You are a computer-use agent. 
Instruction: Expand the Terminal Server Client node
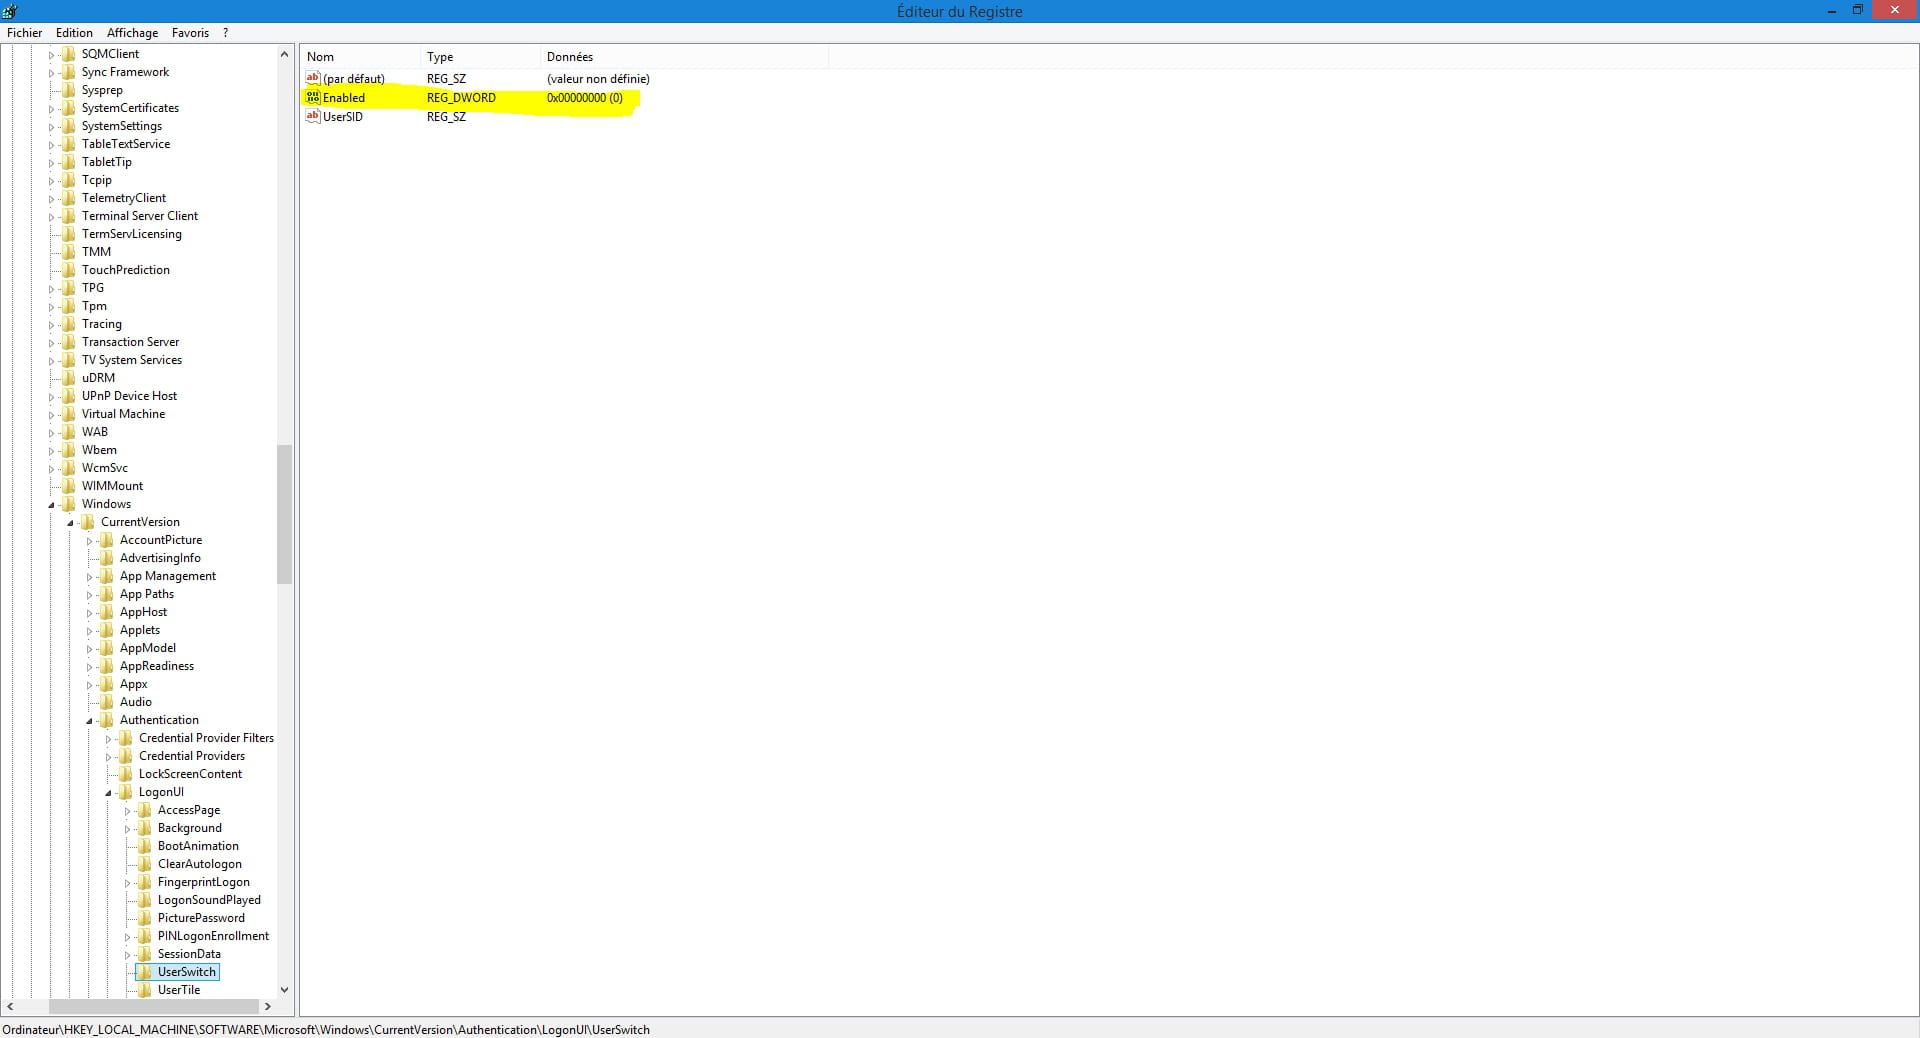tap(51, 217)
